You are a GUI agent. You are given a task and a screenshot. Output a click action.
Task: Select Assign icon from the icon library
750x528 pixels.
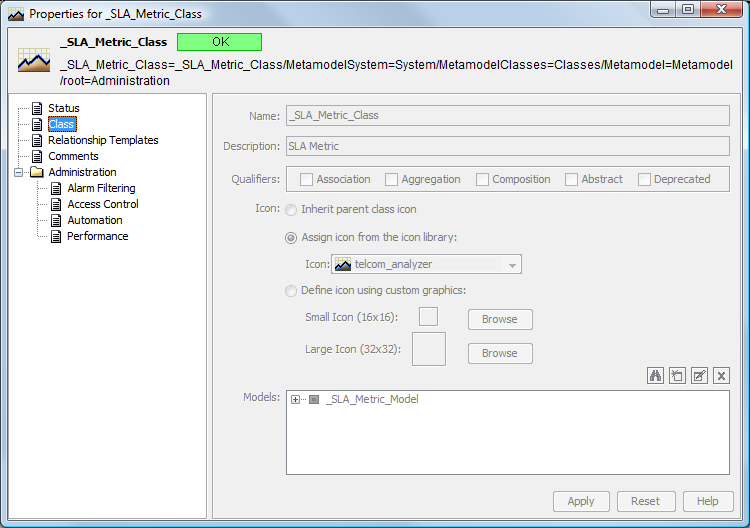click(291, 238)
